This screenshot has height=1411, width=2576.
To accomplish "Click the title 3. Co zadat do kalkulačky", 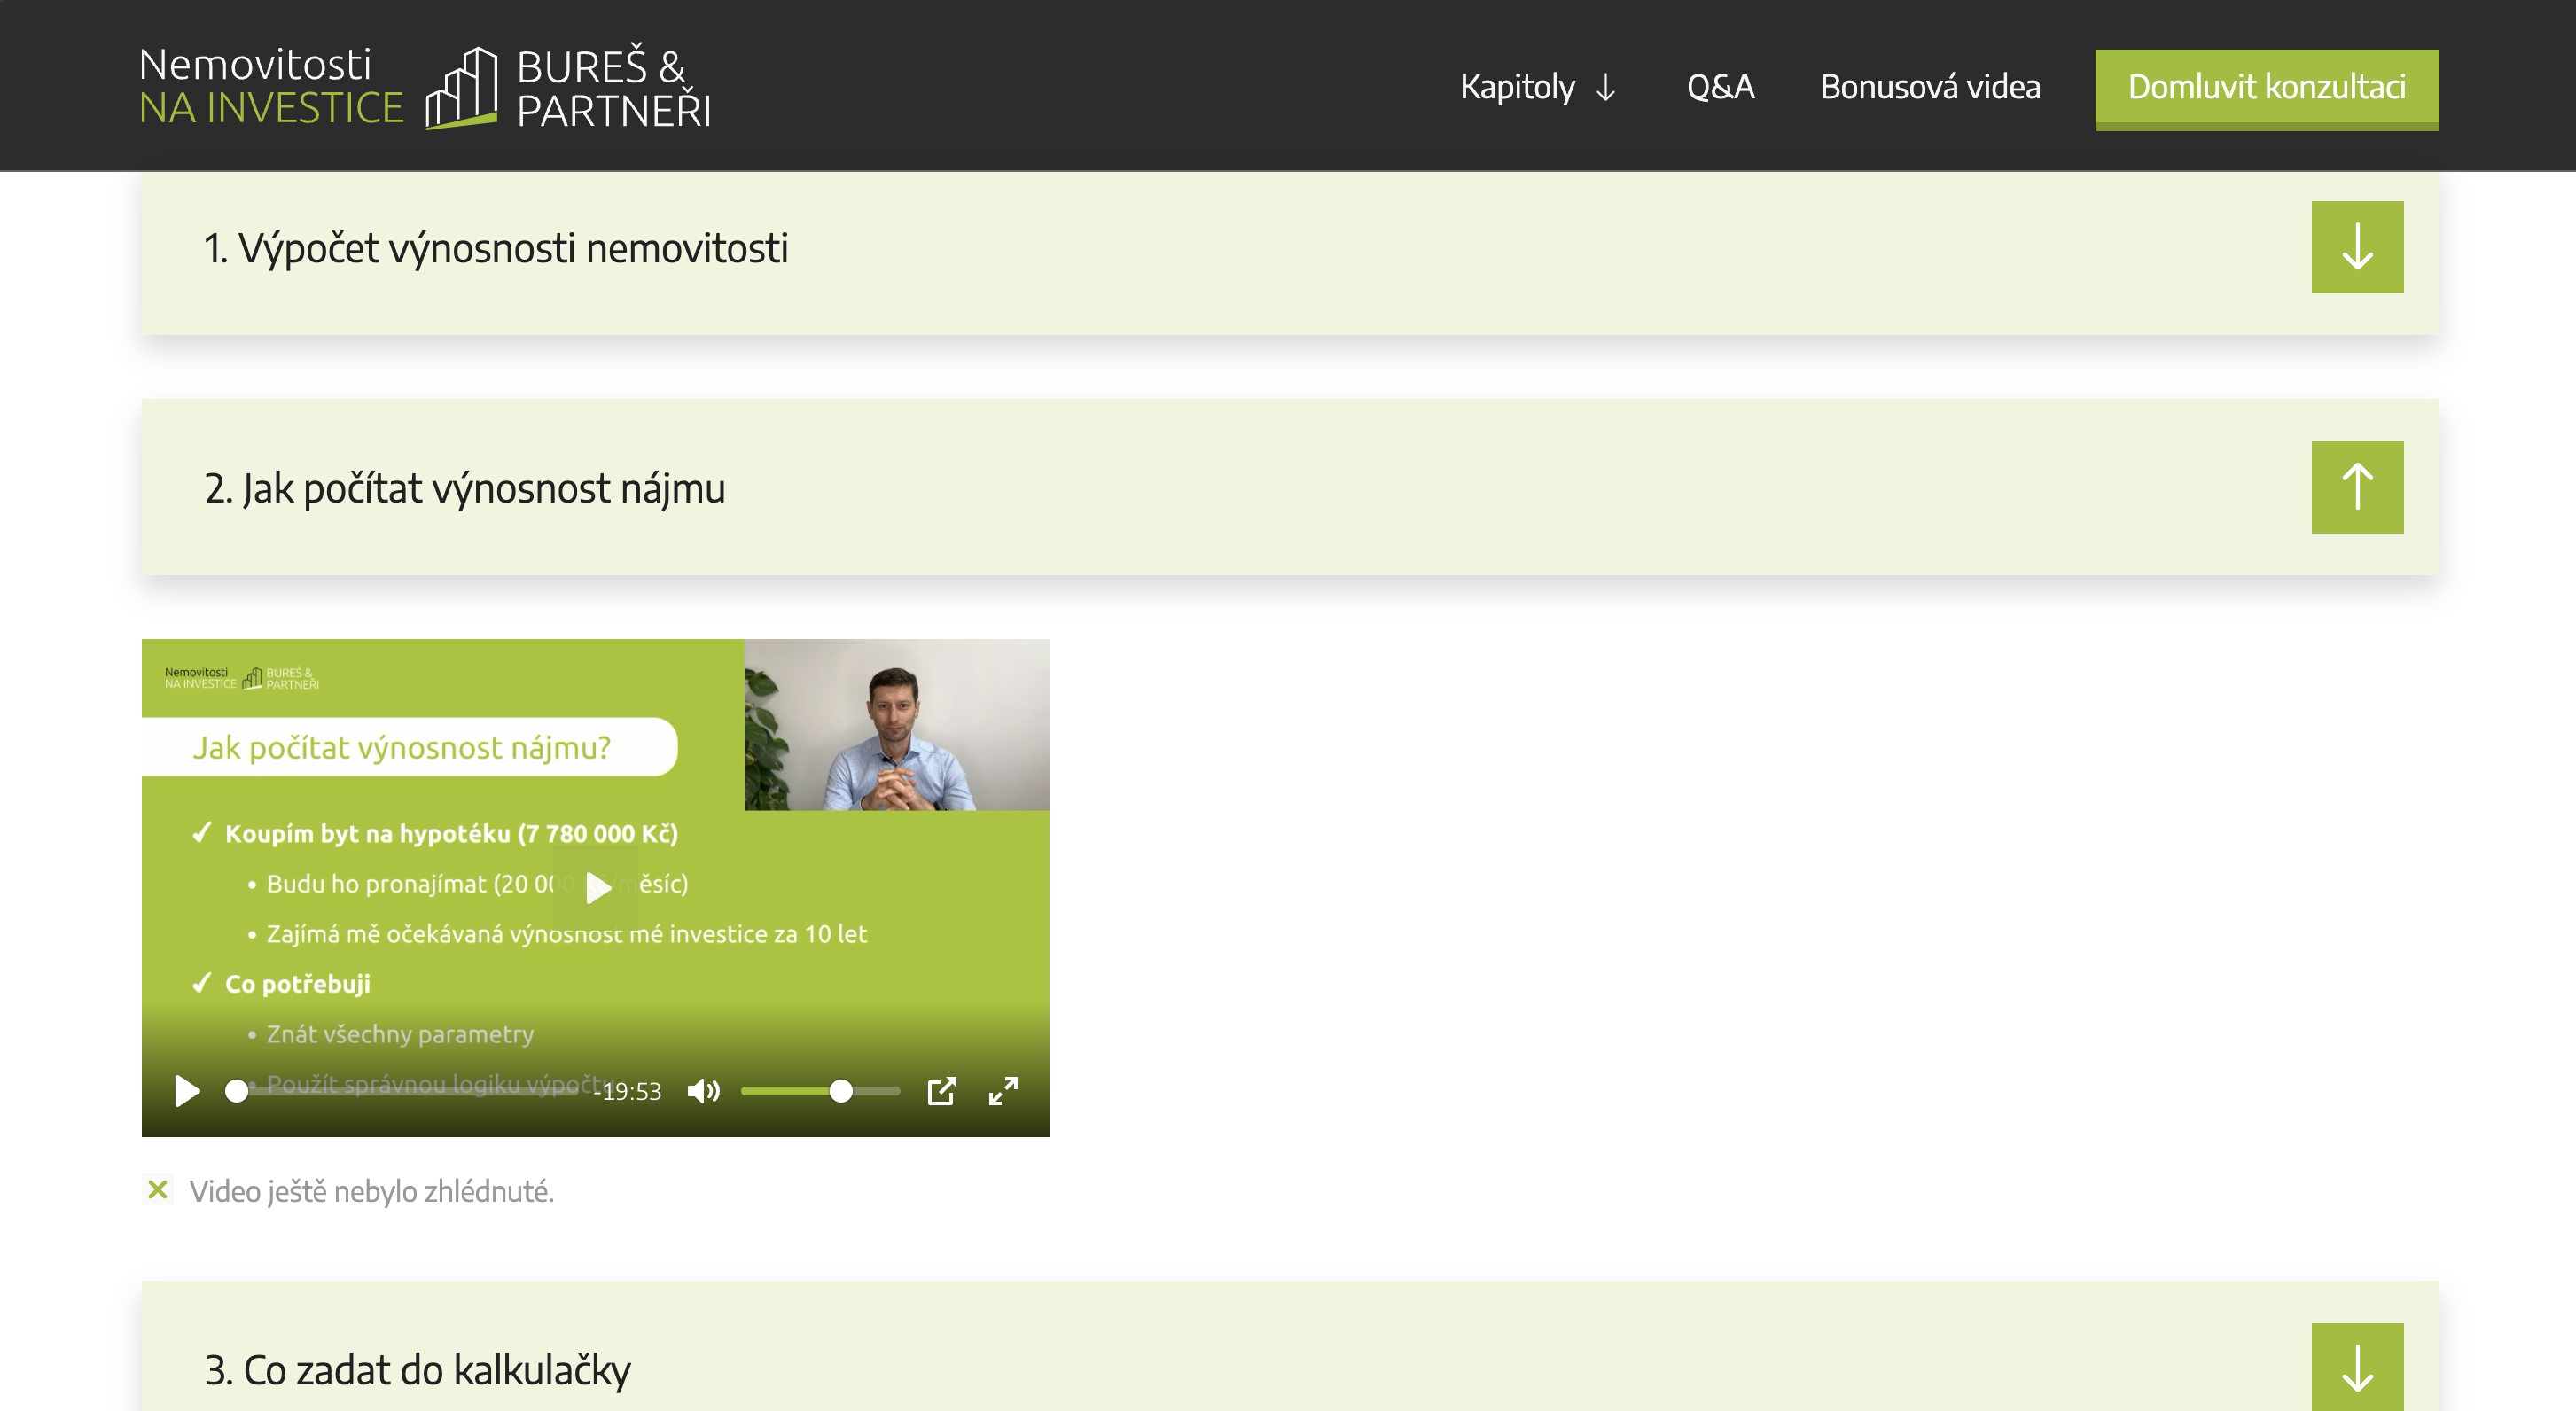I will tap(418, 1369).
